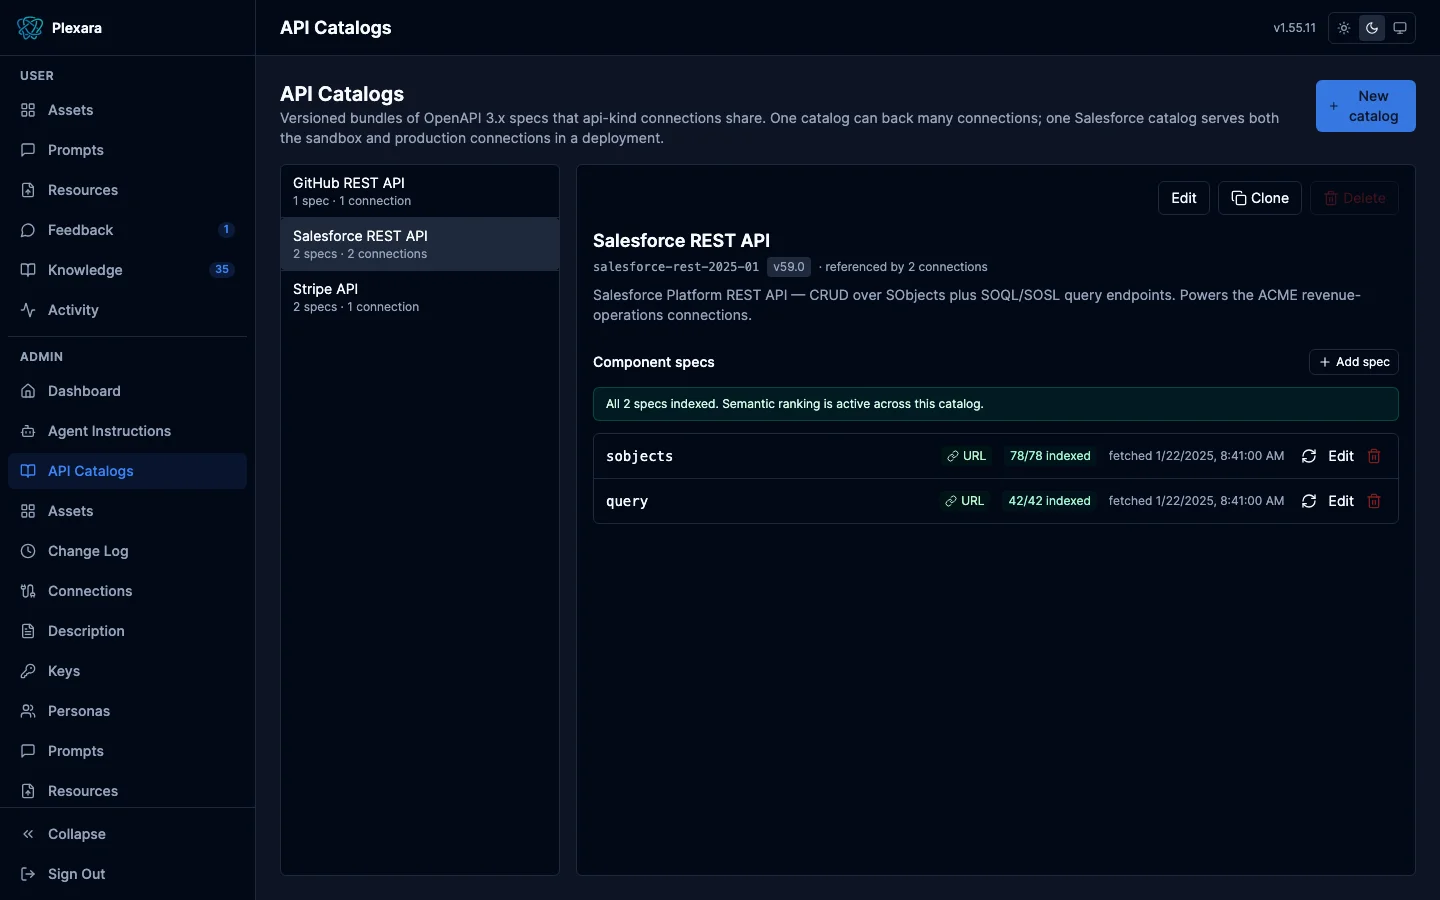This screenshot has height=900, width=1440.
Task: Edit the sobjects spec
Action: coord(1341,456)
